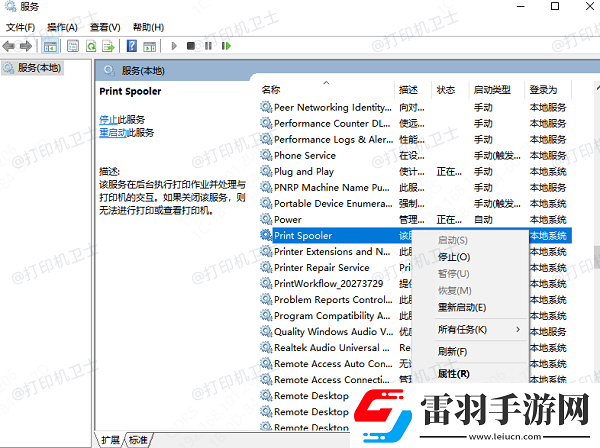
Task: Click the Export list toolbar icon
Action: (x=109, y=46)
